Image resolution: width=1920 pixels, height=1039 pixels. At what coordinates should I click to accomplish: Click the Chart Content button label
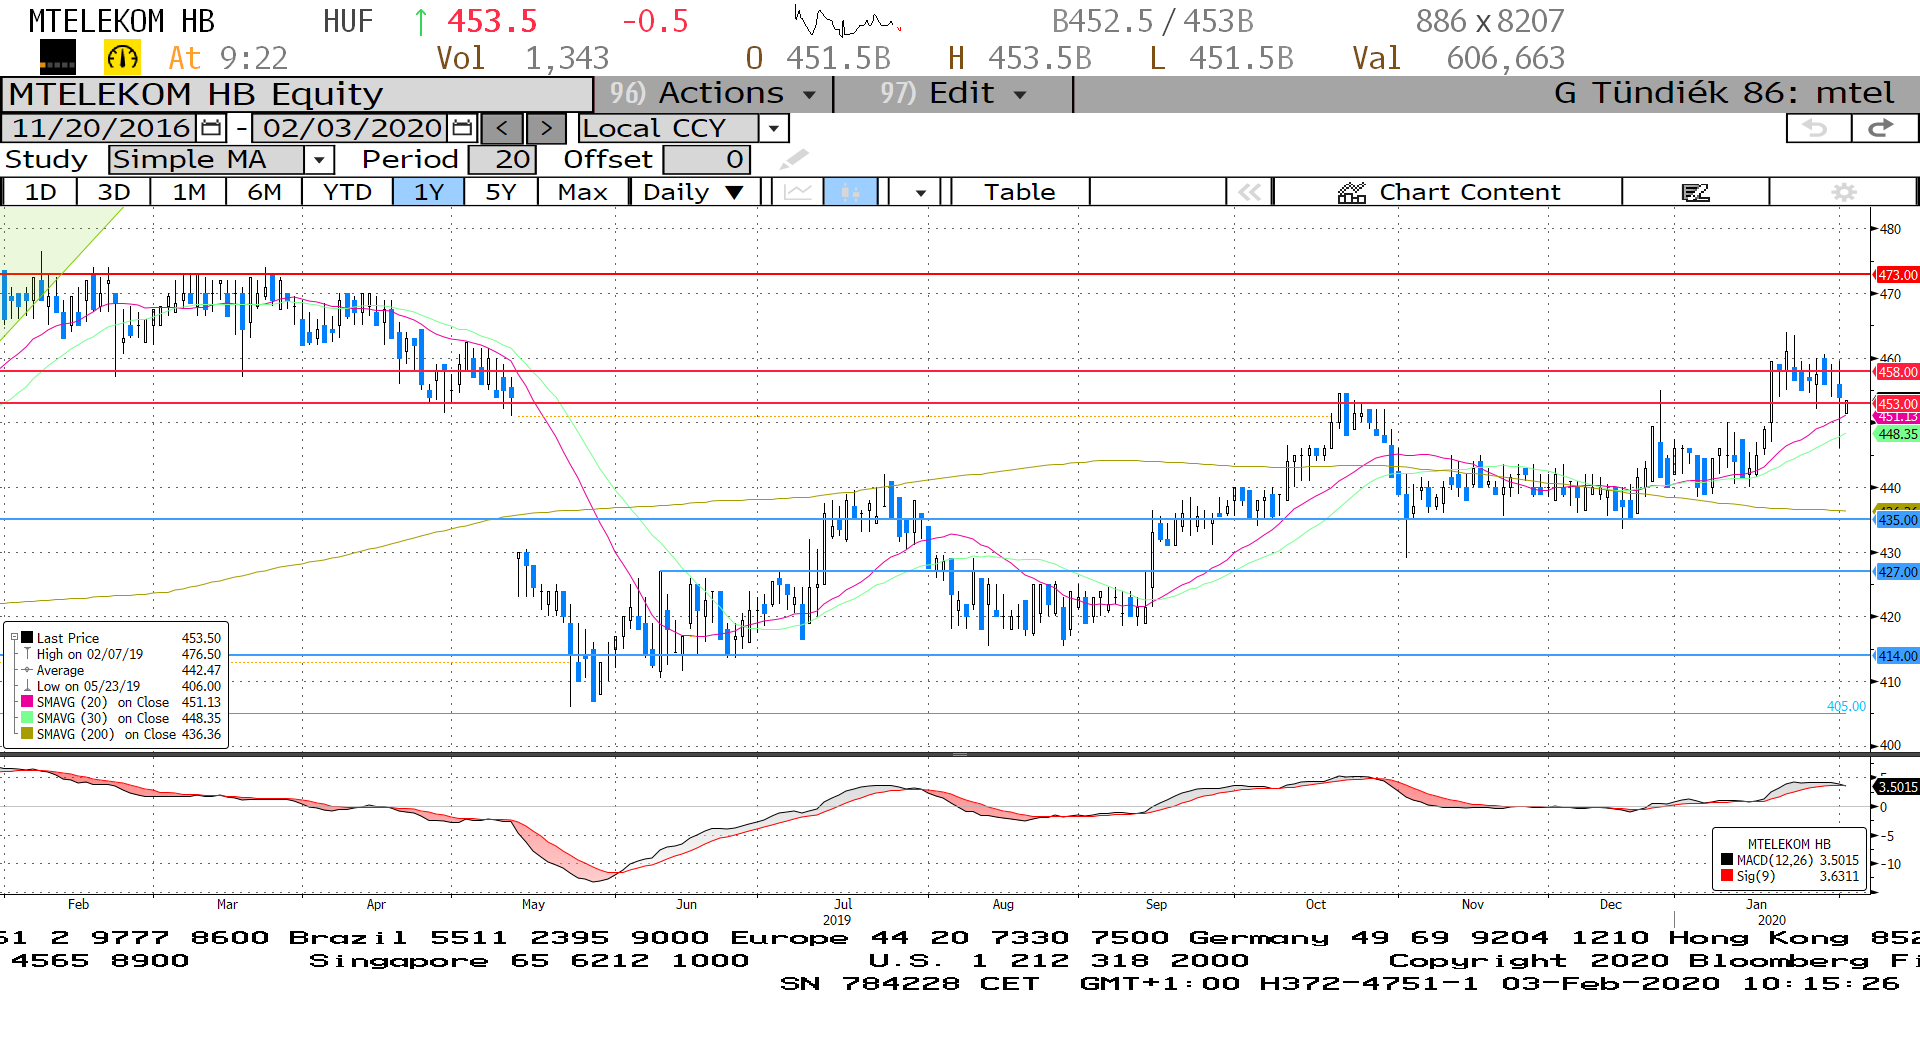click(1470, 192)
